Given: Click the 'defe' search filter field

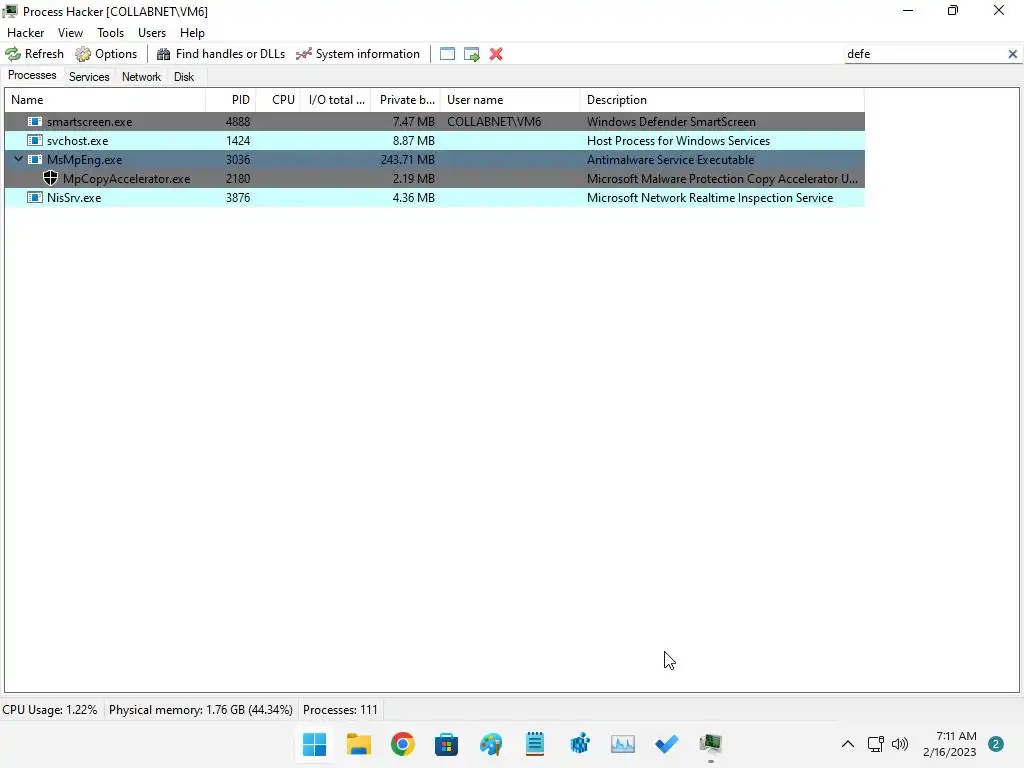Looking at the screenshot, I should point(924,54).
